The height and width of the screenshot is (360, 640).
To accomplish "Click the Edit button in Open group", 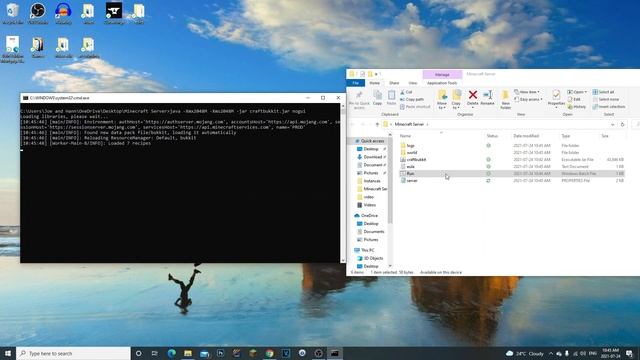I will (x=574, y=99).
